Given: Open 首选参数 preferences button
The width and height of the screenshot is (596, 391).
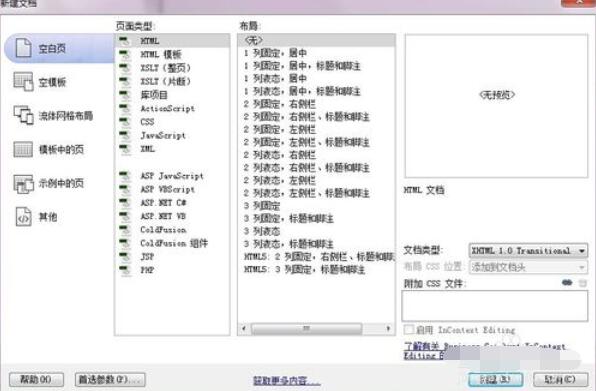Looking at the screenshot, I should click(x=110, y=379).
